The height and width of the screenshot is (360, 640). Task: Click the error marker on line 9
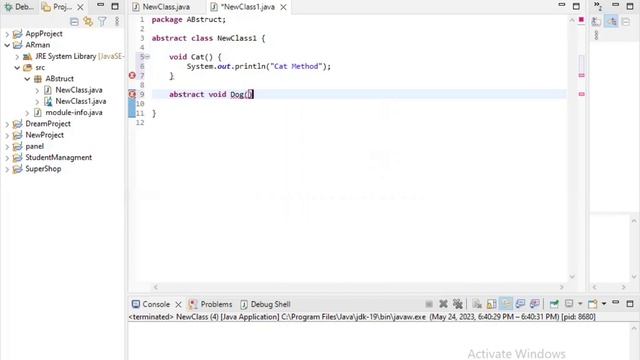tap(132, 94)
